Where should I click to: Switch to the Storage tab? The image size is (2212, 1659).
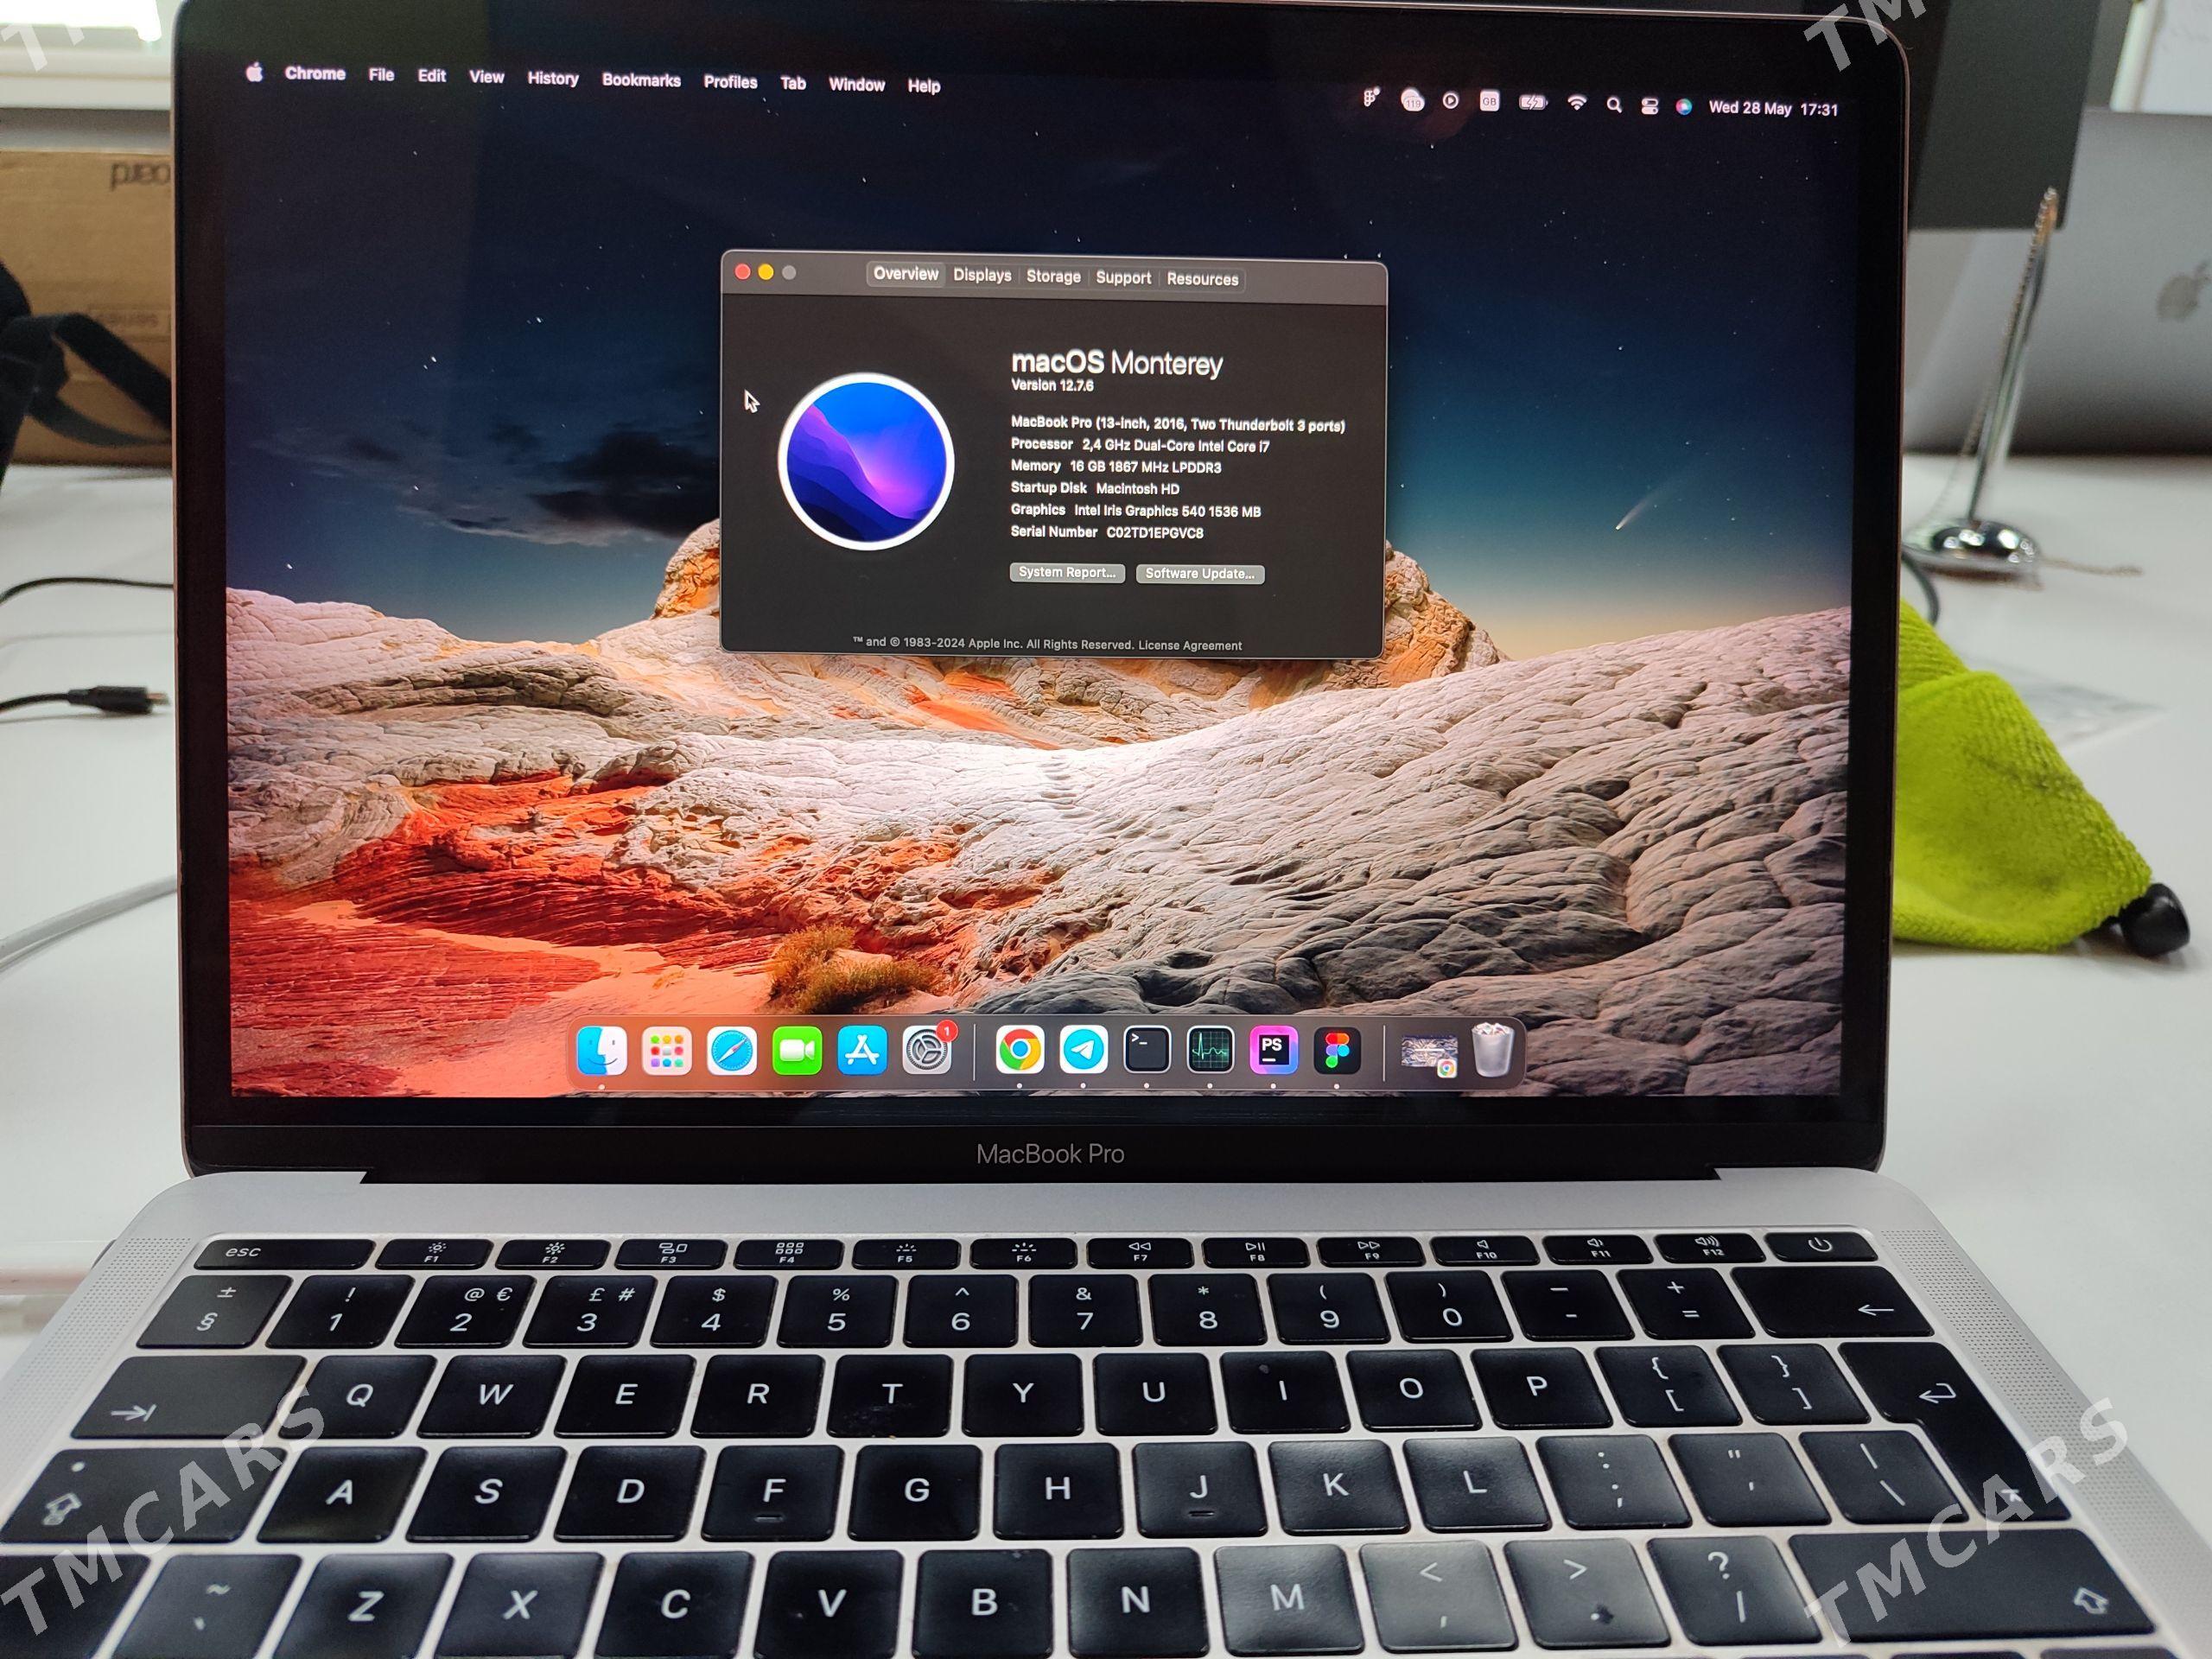(x=1053, y=276)
